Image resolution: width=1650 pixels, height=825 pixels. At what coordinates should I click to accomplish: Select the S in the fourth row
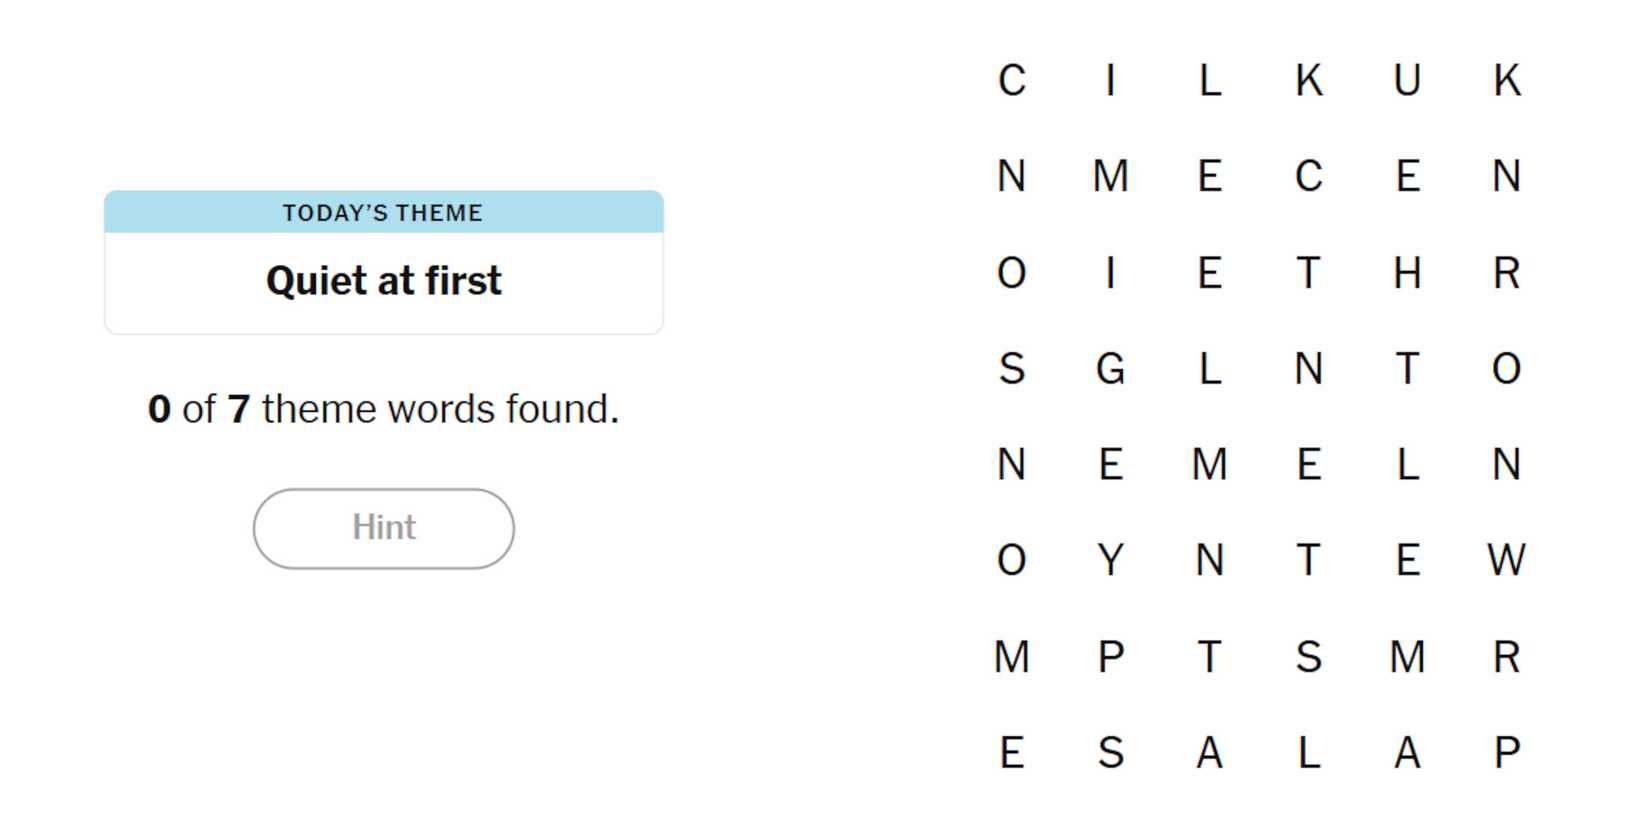pos(1011,369)
